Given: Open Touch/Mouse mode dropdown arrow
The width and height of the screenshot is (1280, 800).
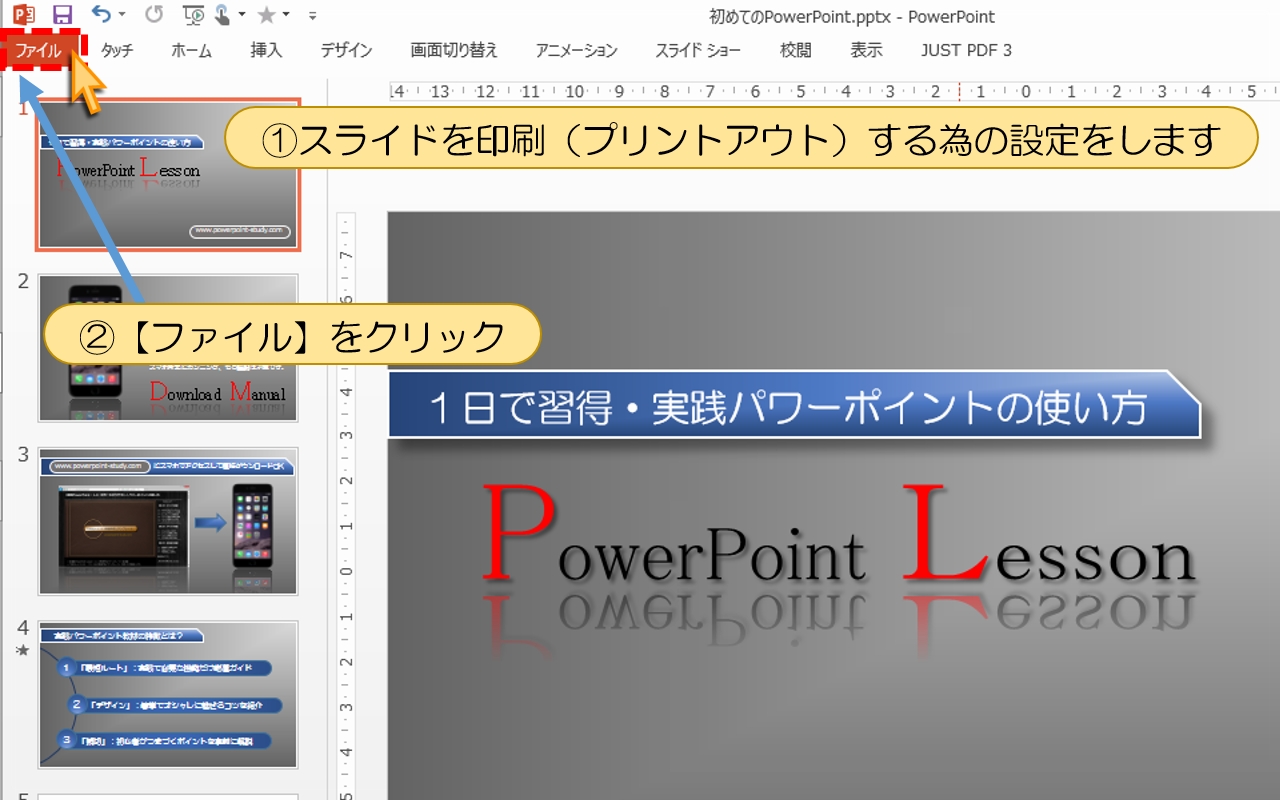Looking at the screenshot, I should (242, 15).
